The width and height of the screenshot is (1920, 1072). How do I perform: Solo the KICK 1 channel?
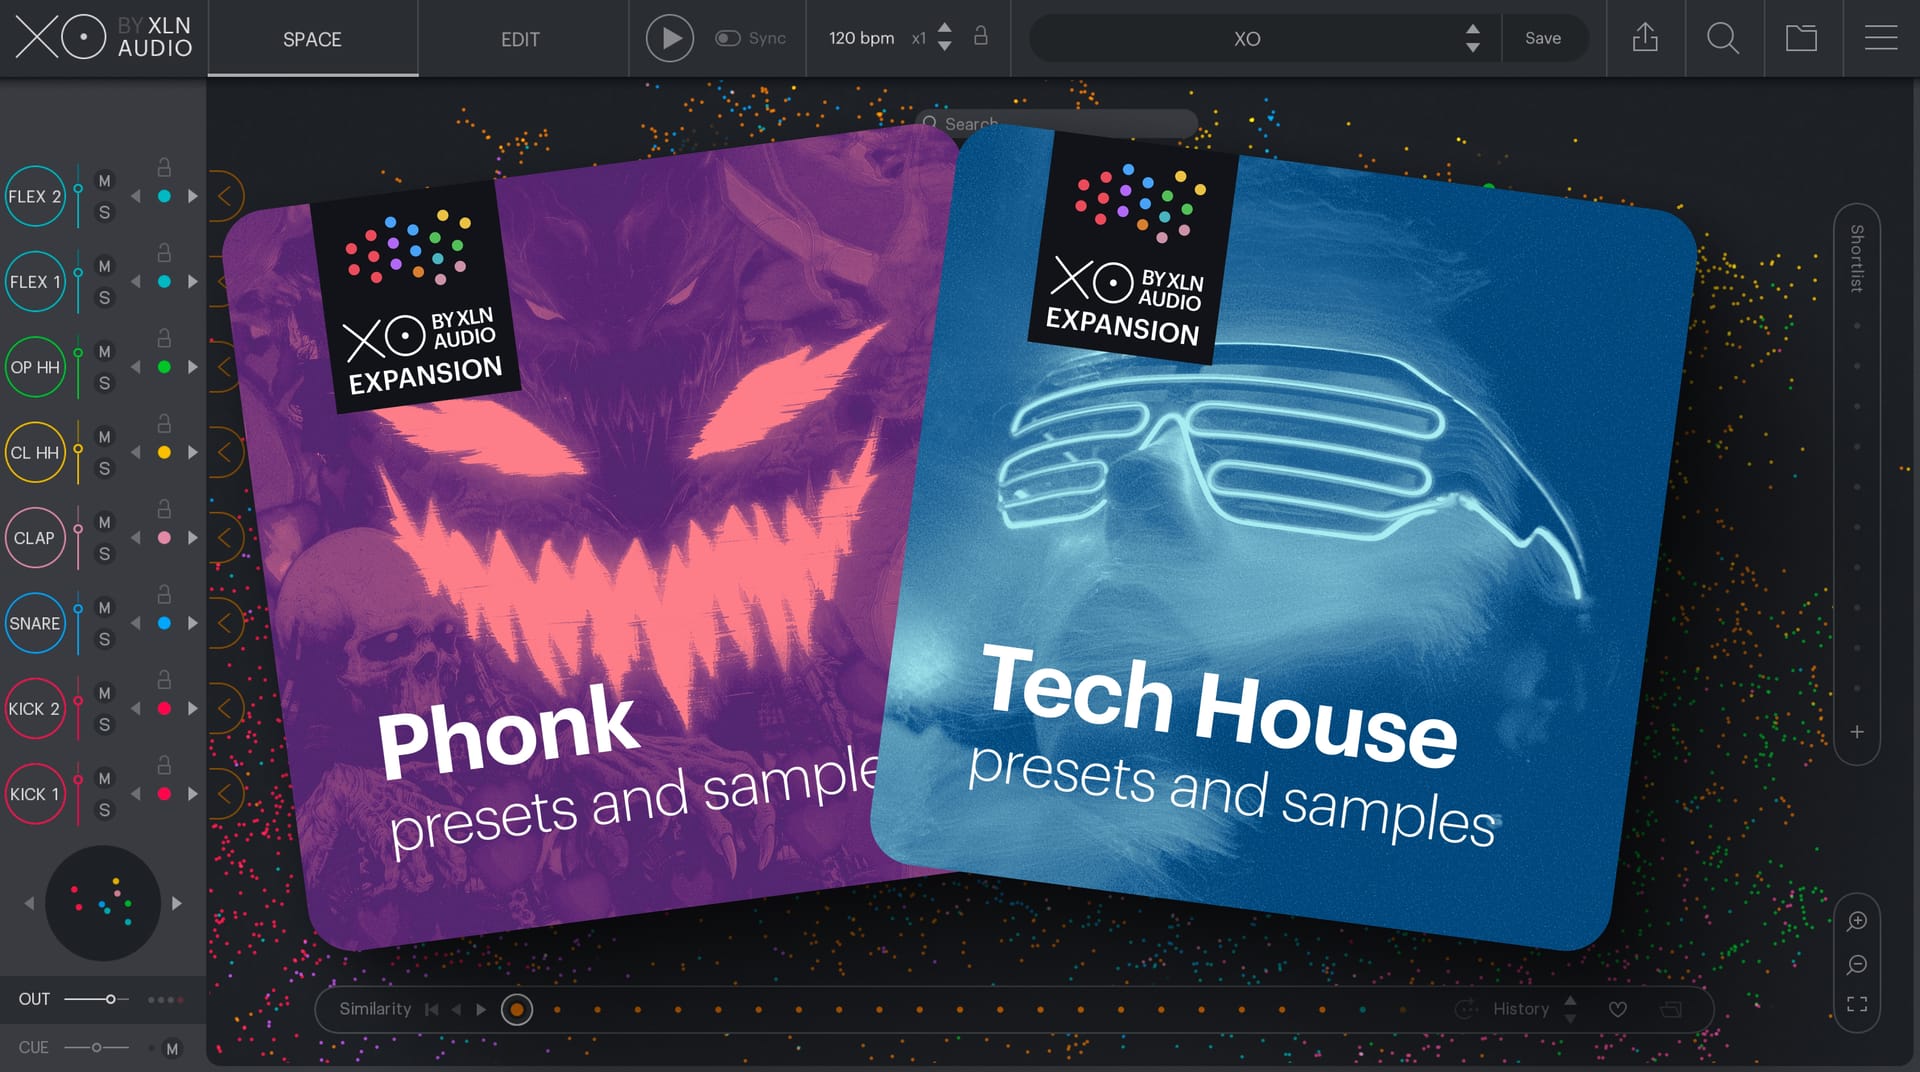(104, 810)
